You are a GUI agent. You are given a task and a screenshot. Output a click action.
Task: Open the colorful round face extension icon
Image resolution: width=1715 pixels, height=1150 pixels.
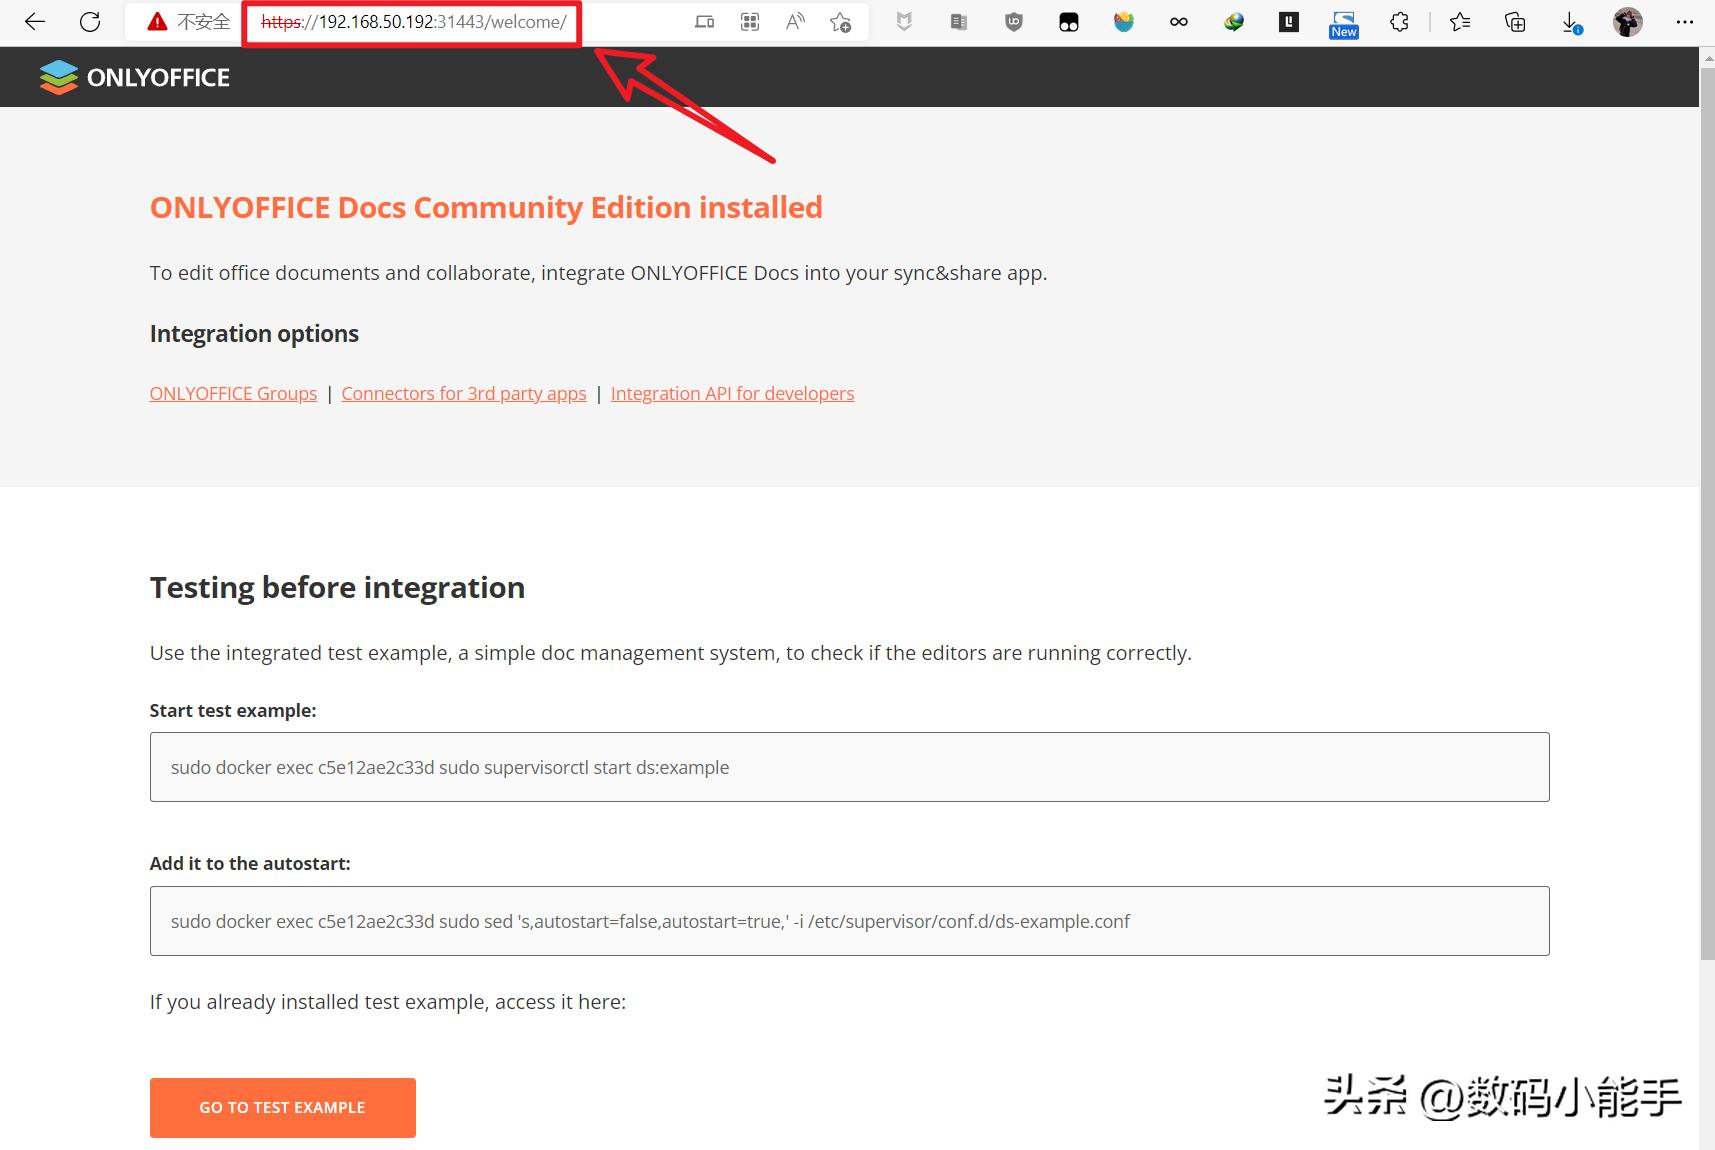1124,22
